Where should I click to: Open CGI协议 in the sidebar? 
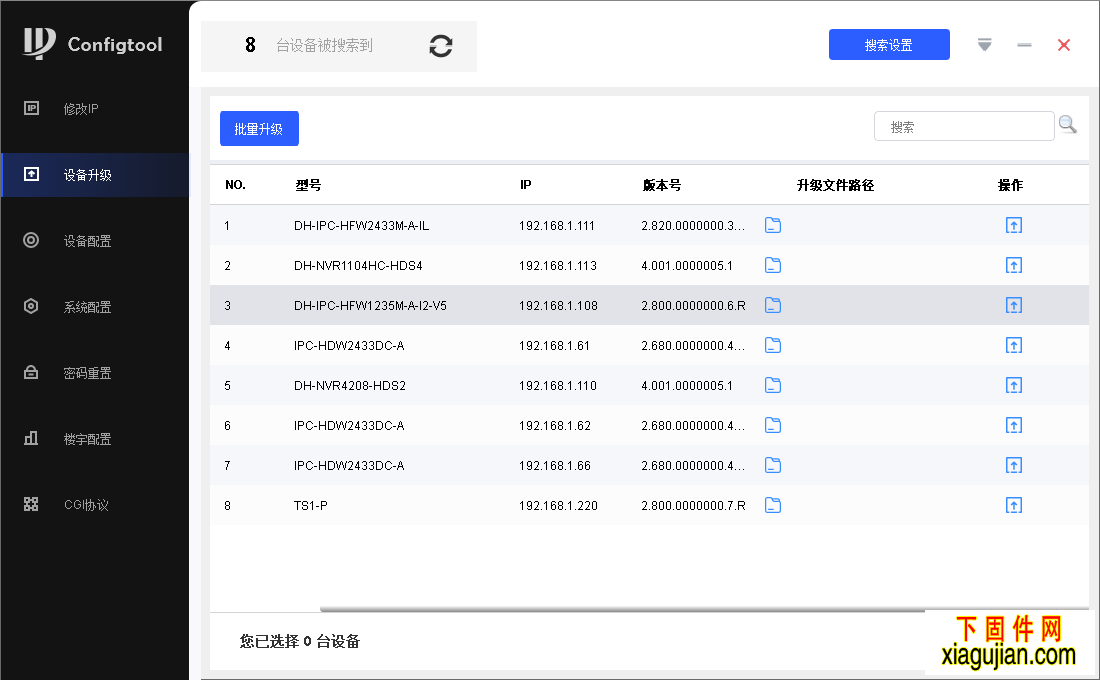click(x=95, y=505)
